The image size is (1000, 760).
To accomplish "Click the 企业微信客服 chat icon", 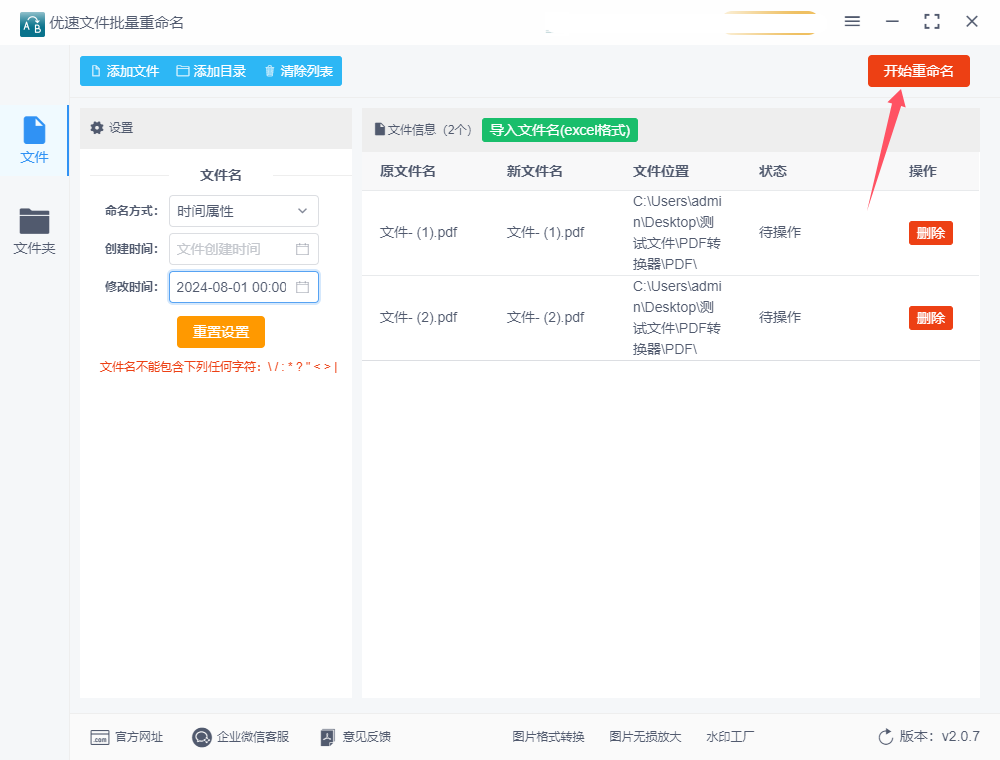I will (202, 738).
